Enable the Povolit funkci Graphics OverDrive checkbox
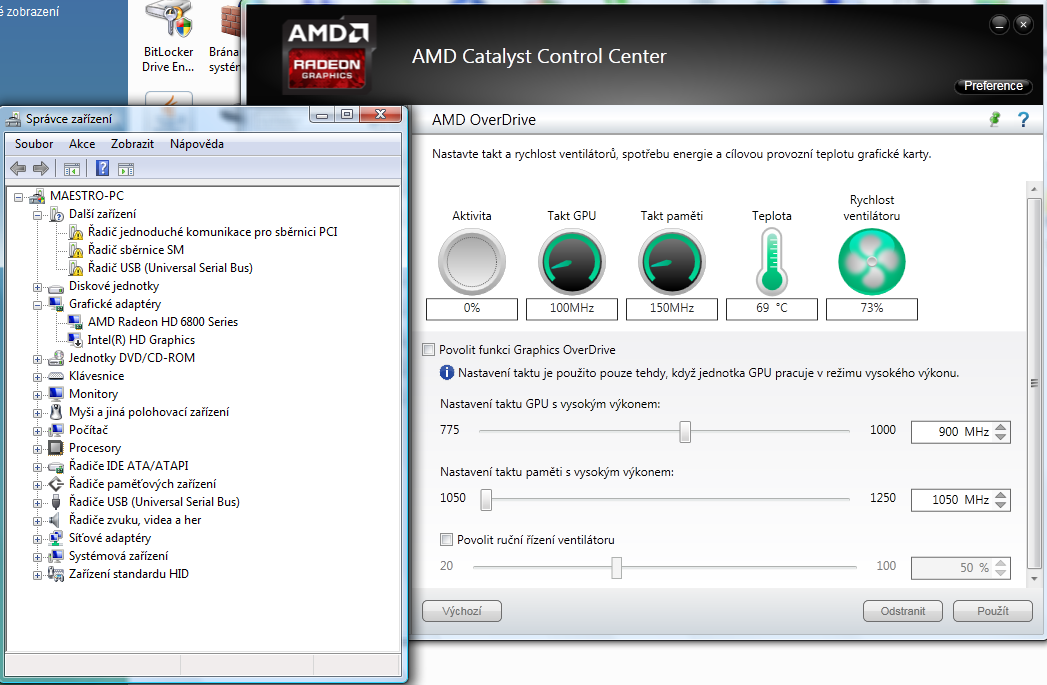The image size is (1047, 685). click(x=429, y=349)
